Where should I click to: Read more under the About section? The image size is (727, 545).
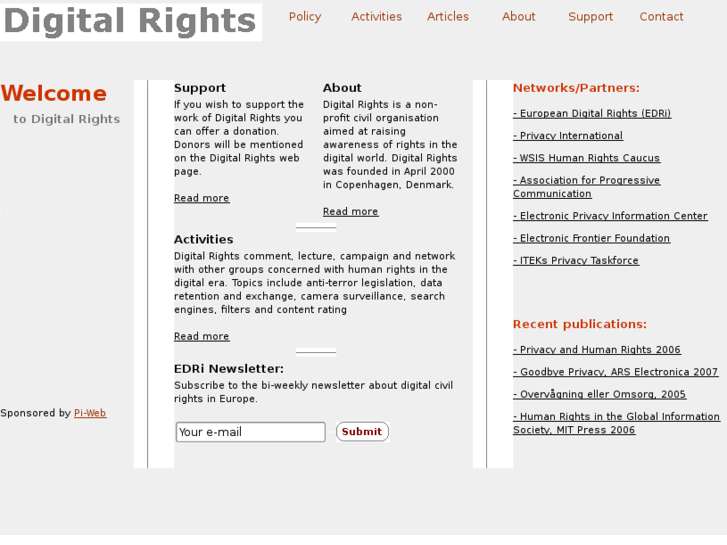click(351, 212)
